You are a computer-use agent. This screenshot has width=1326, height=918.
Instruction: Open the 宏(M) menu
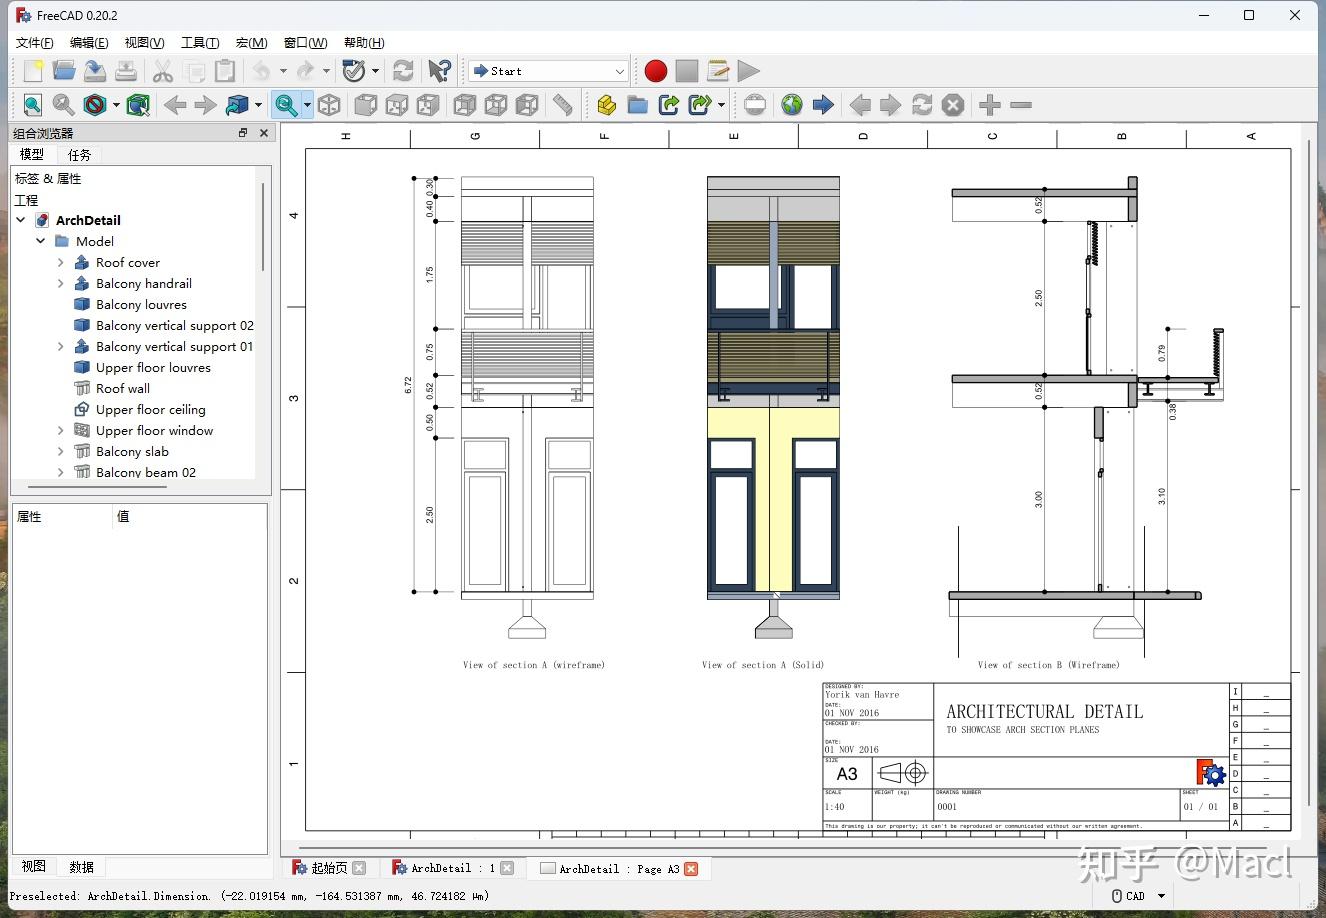click(x=251, y=42)
